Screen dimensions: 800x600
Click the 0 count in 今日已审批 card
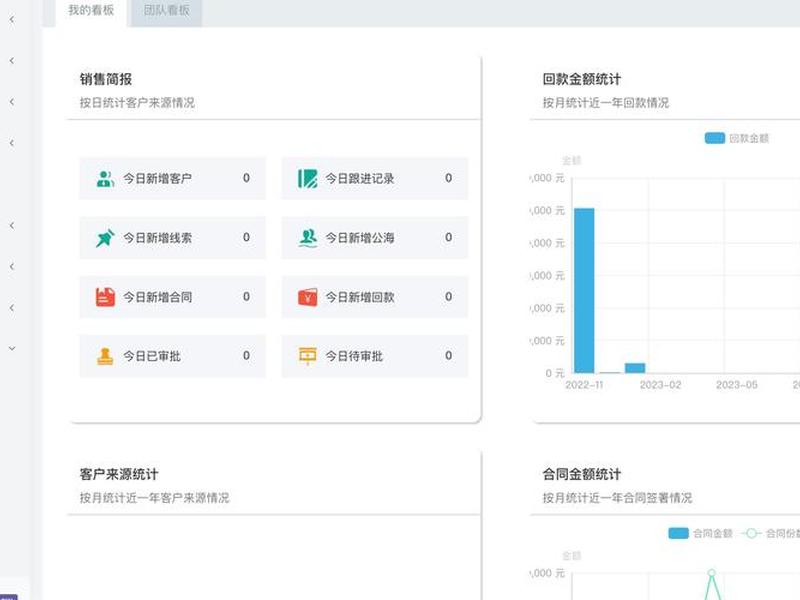(246, 356)
